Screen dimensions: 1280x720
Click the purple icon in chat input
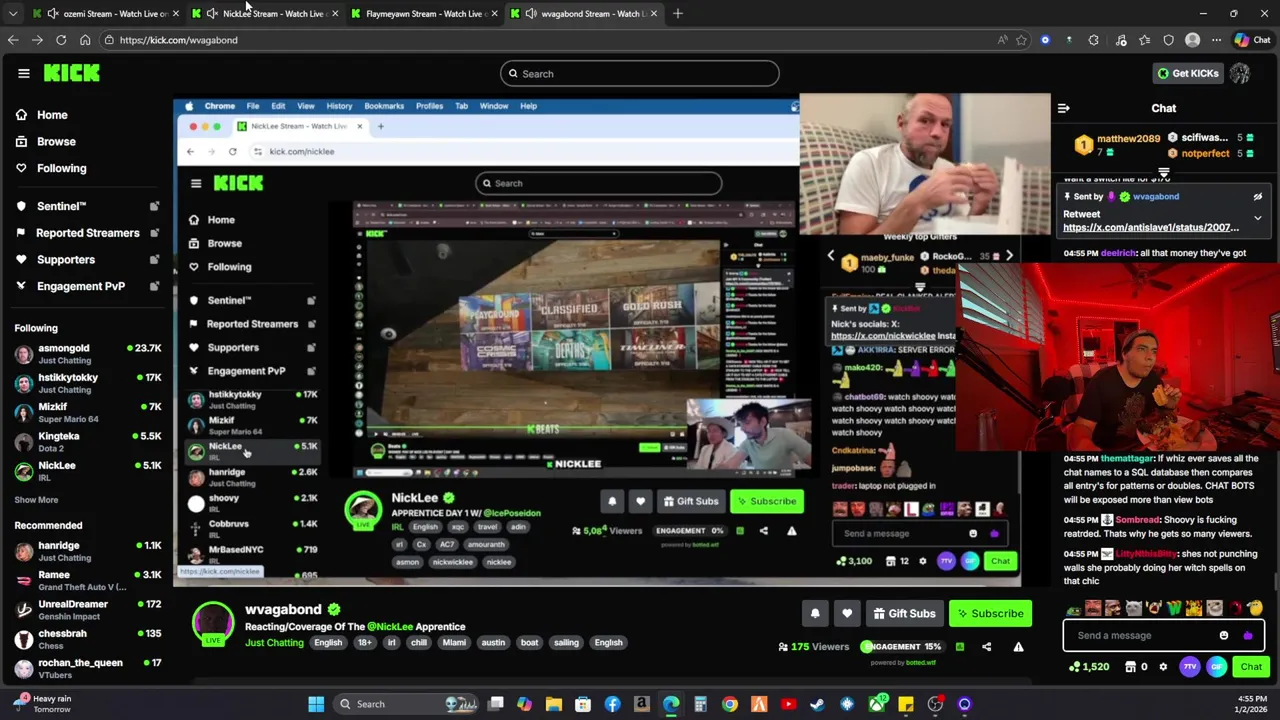pyautogui.click(x=1247, y=635)
